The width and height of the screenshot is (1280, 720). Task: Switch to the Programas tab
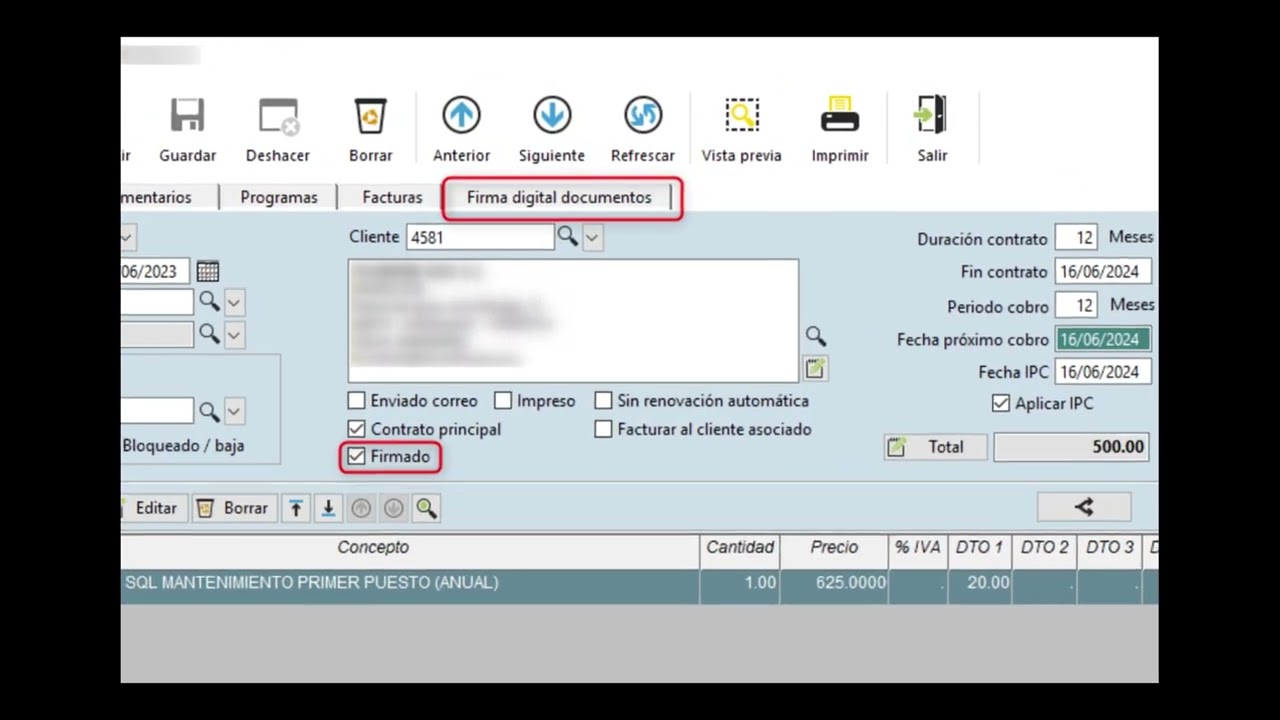[279, 197]
